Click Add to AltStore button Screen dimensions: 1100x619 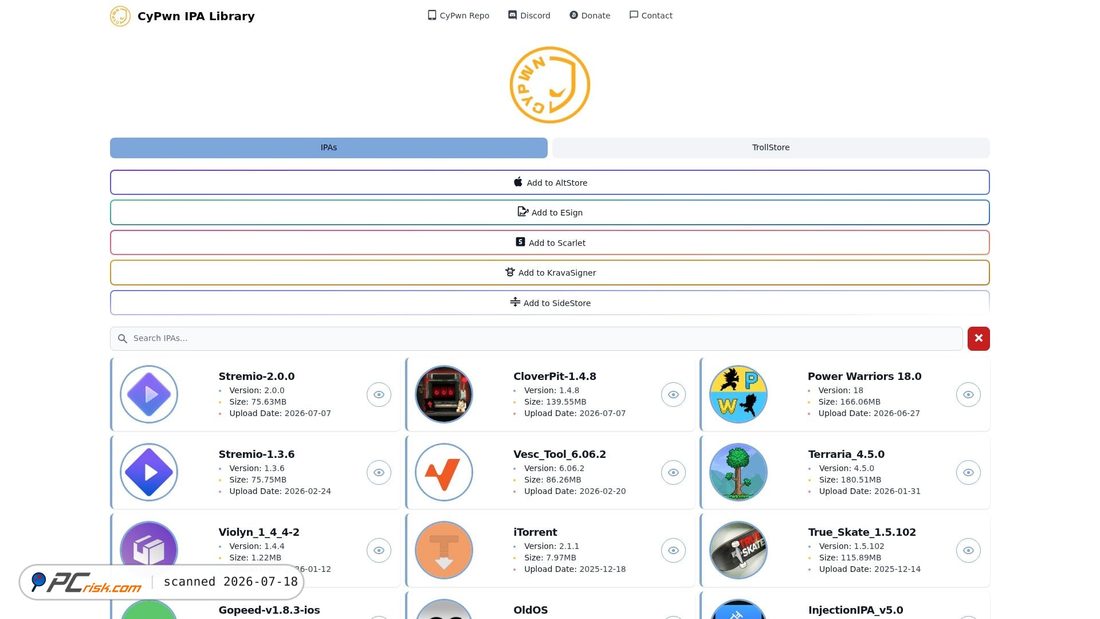tap(549, 182)
